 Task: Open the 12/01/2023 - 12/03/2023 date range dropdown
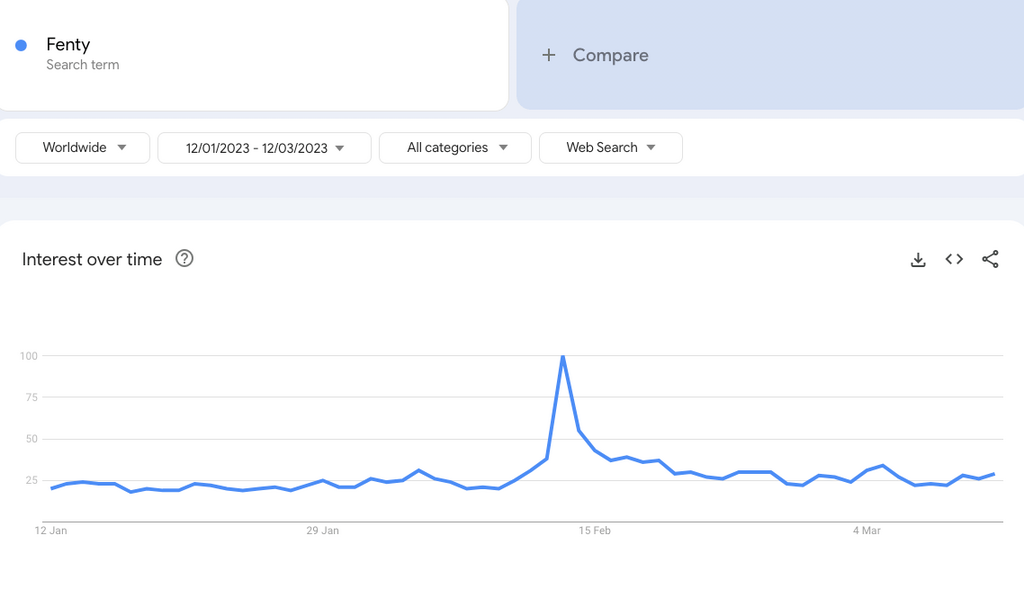tap(264, 148)
